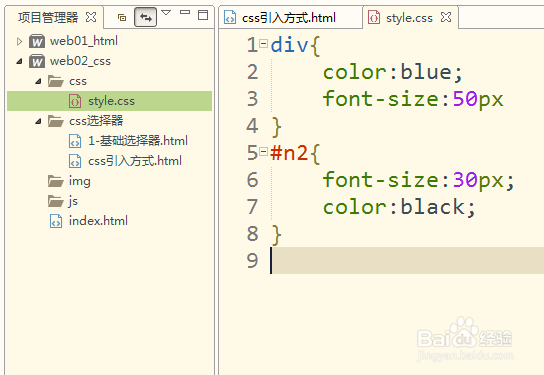Click line number 3 in gutter
Viewport: 544px width, 375px height.
click(253, 99)
